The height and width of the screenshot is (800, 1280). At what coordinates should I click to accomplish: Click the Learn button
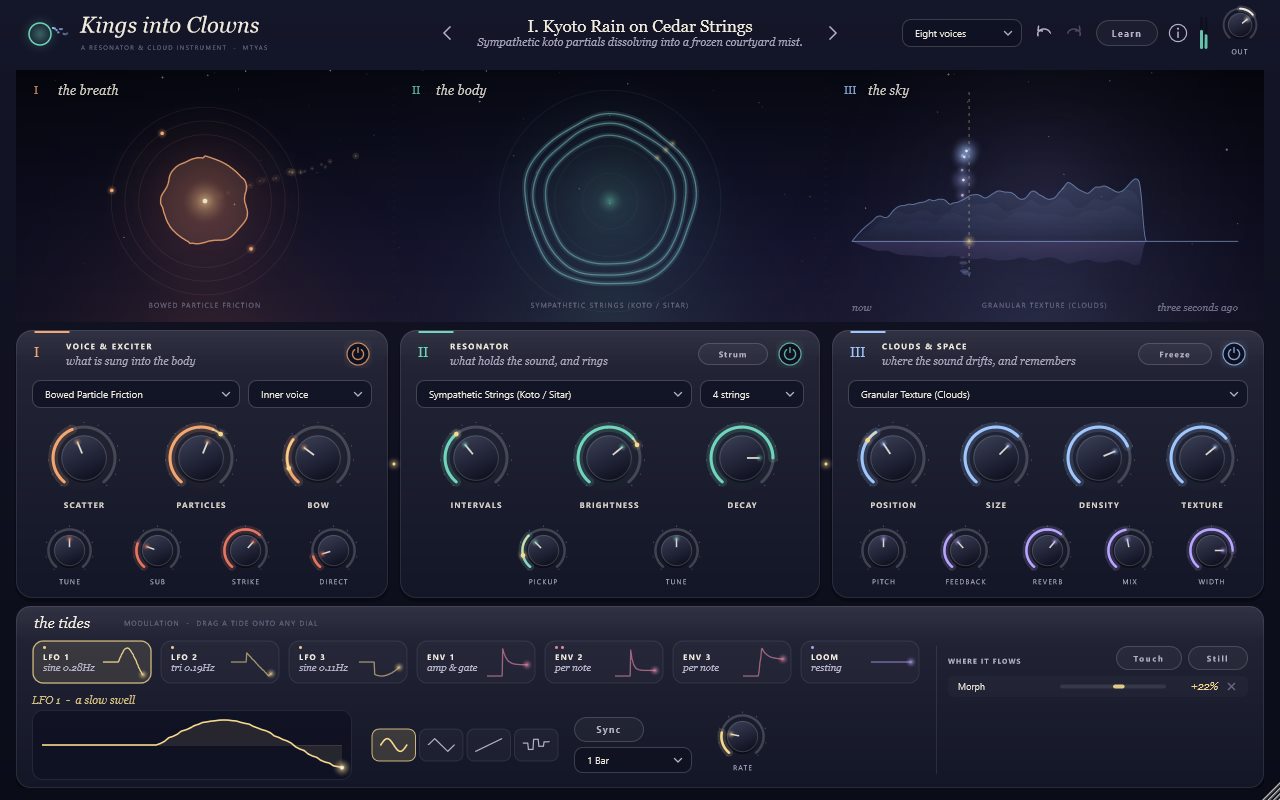coord(1126,33)
